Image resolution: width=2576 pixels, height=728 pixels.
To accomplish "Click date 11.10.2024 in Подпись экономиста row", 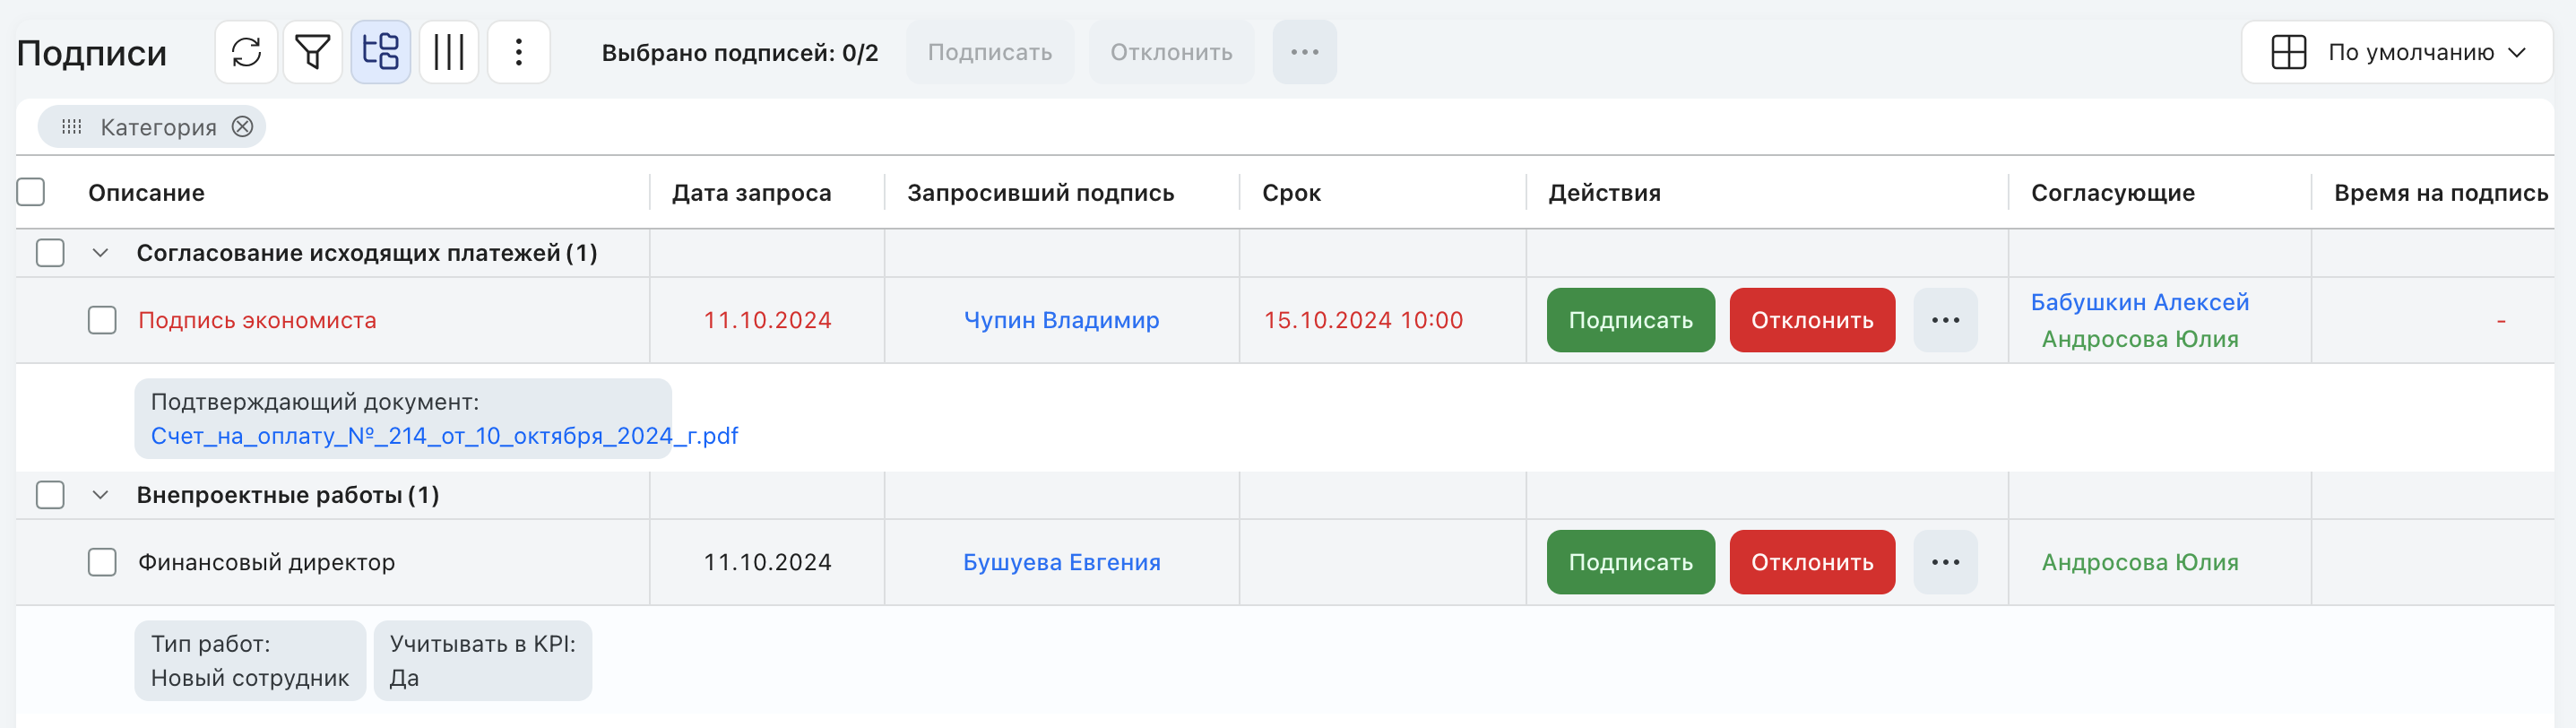I will [x=767, y=320].
